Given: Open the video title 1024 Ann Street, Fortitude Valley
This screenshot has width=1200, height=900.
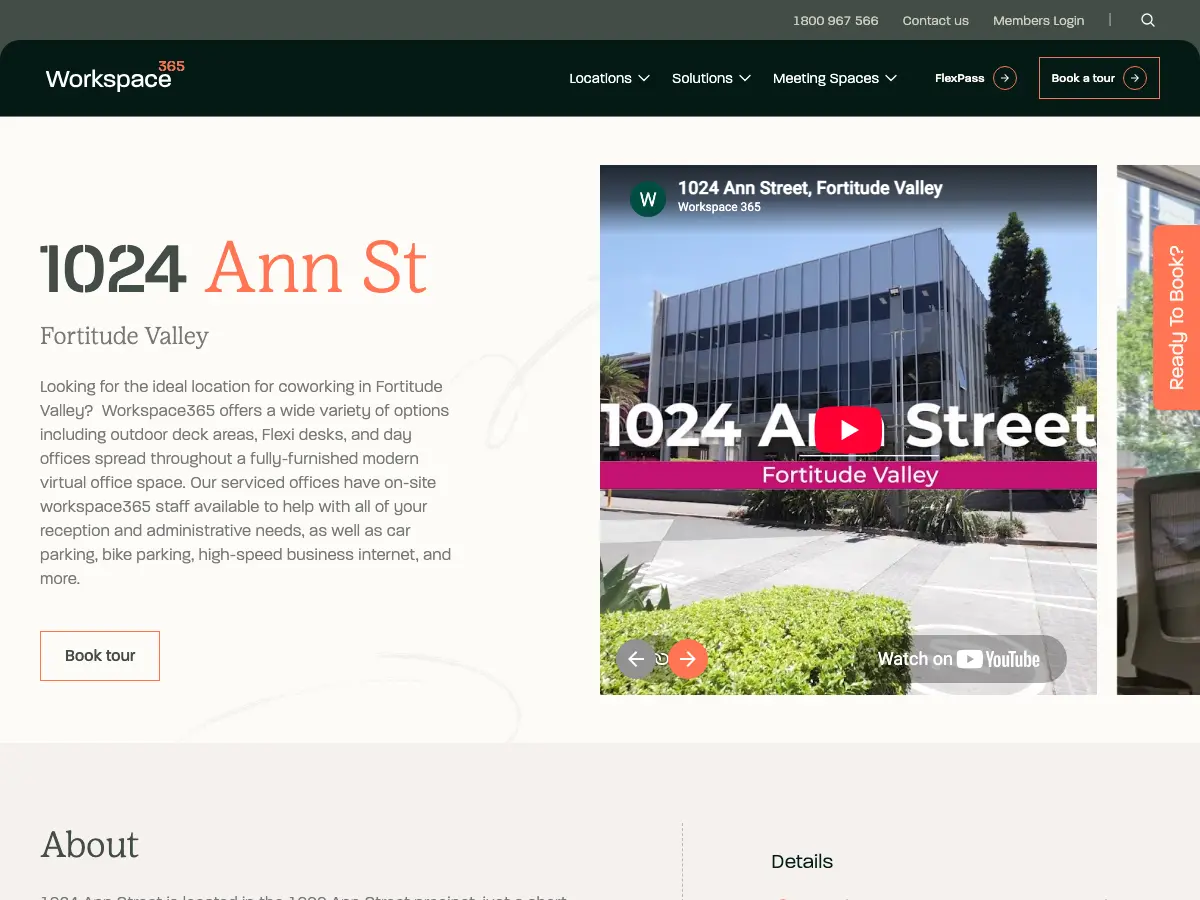Looking at the screenshot, I should [x=810, y=188].
